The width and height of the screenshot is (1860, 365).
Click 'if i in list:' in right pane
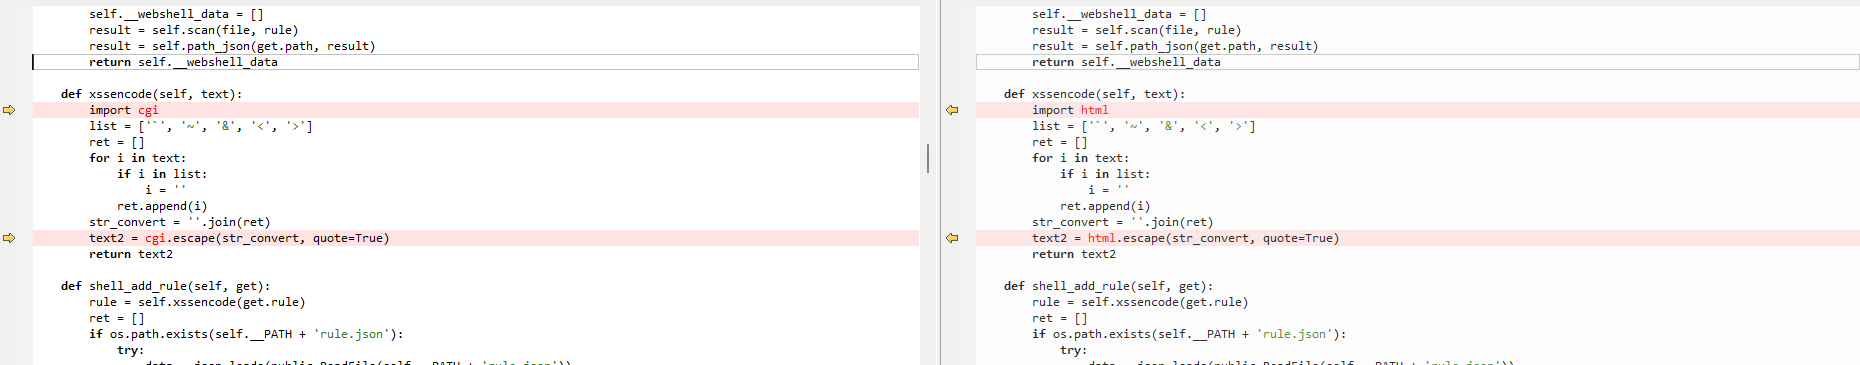pyautogui.click(x=1105, y=174)
